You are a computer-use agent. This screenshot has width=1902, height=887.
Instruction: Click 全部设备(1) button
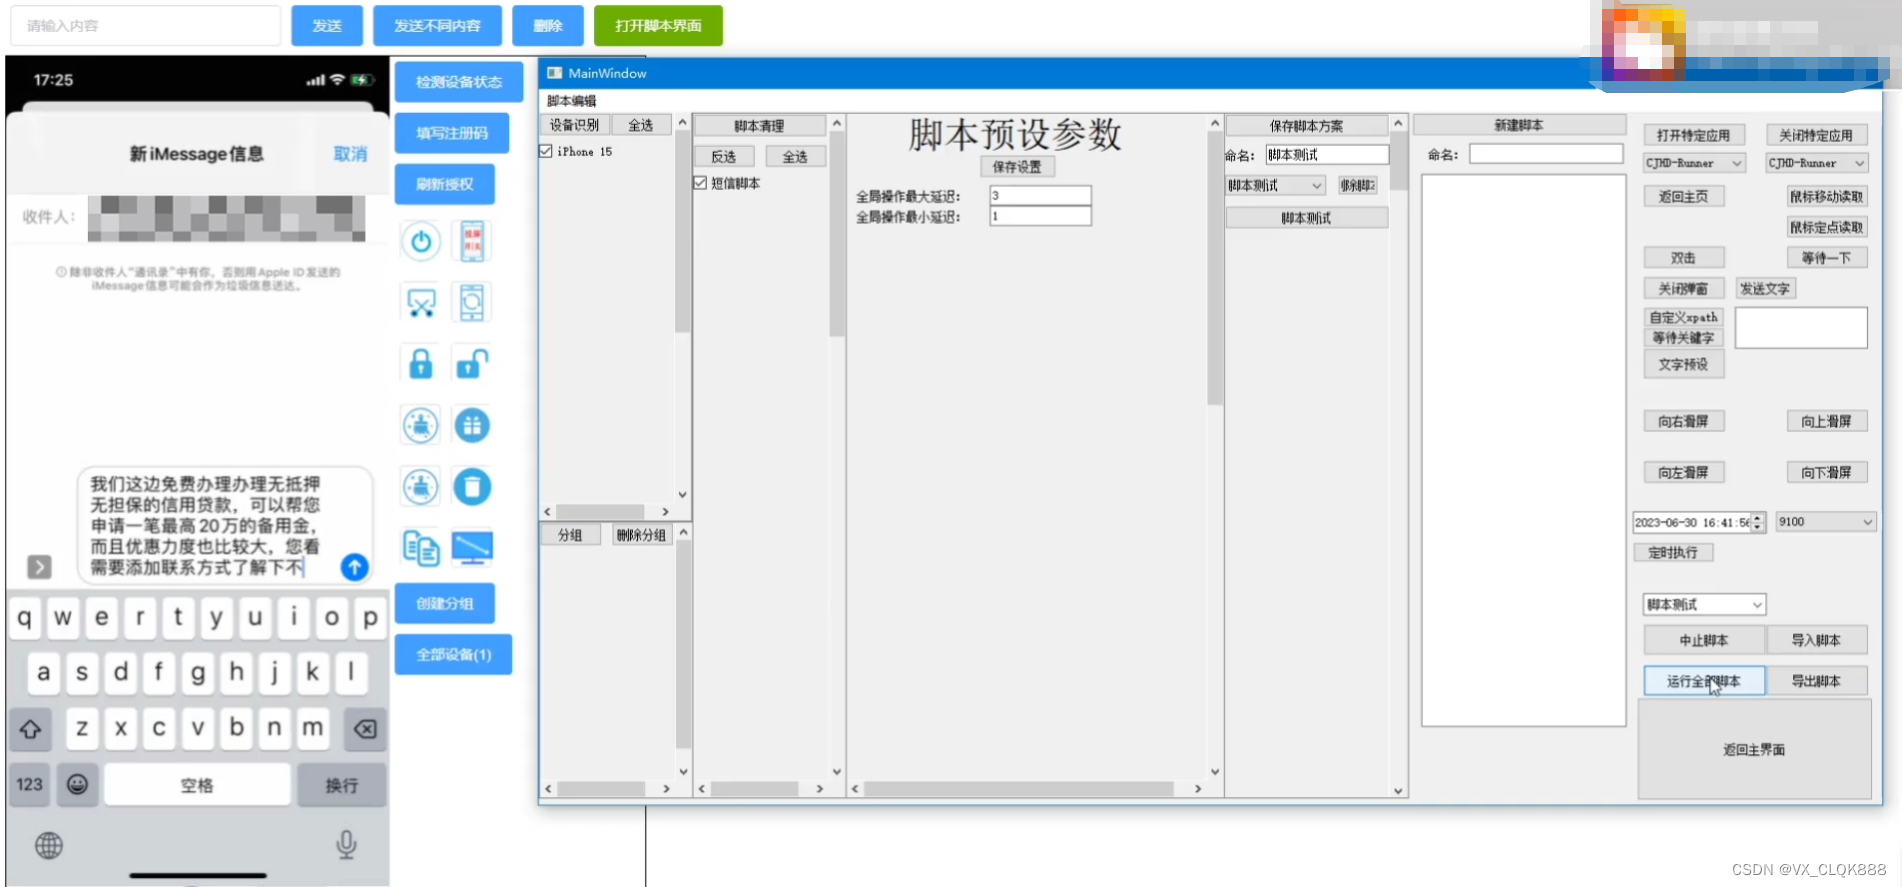click(453, 655)
